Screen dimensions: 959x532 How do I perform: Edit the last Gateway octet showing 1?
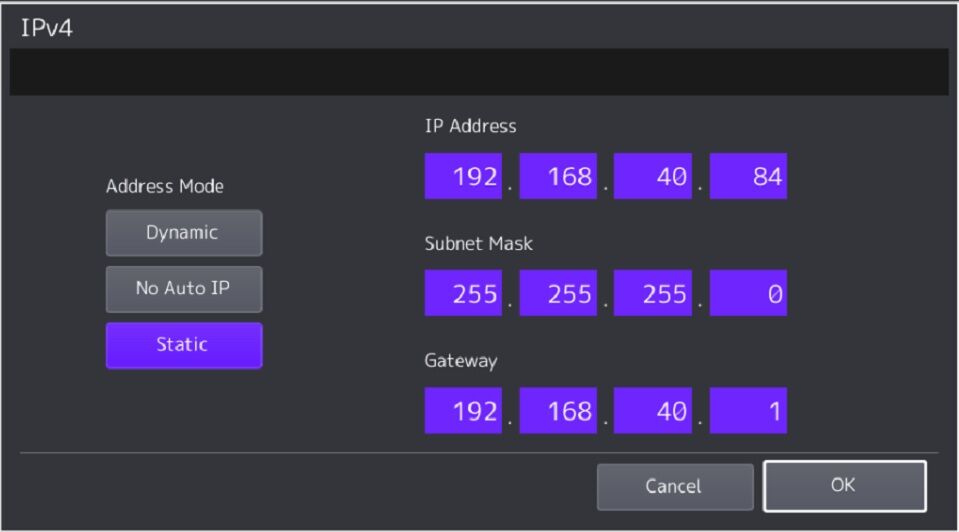[x=748, y=410]
